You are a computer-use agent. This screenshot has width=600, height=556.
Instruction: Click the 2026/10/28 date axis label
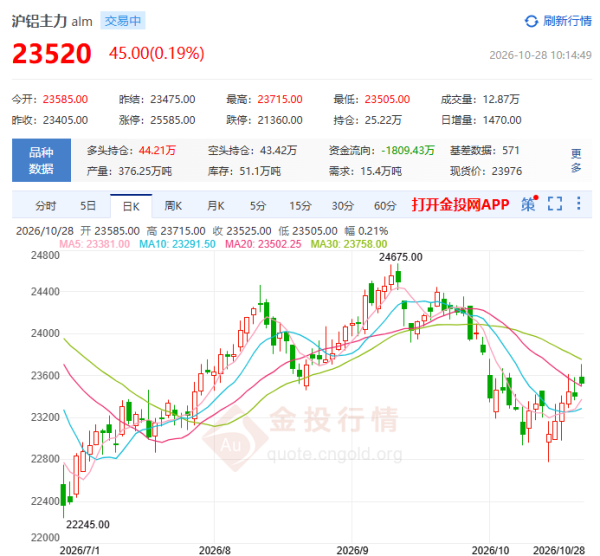point(559,550)
